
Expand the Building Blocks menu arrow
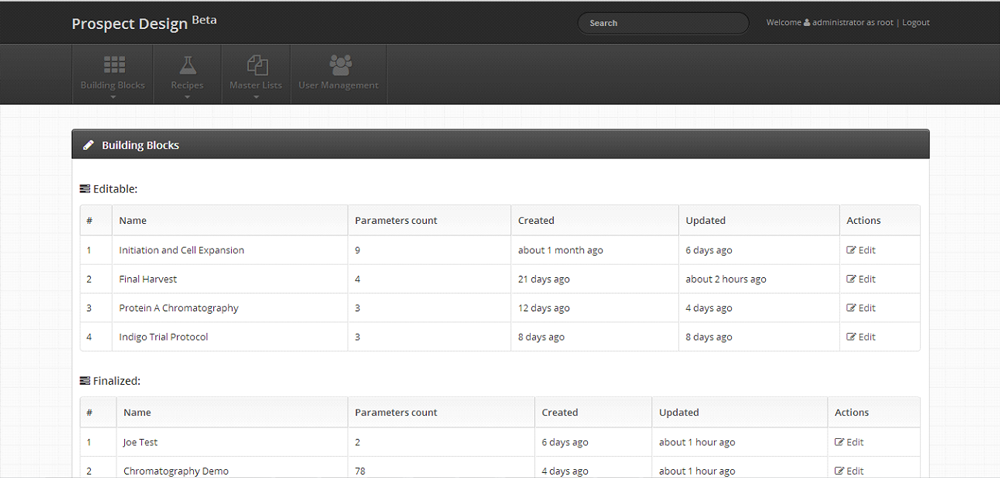click(113, 97)
